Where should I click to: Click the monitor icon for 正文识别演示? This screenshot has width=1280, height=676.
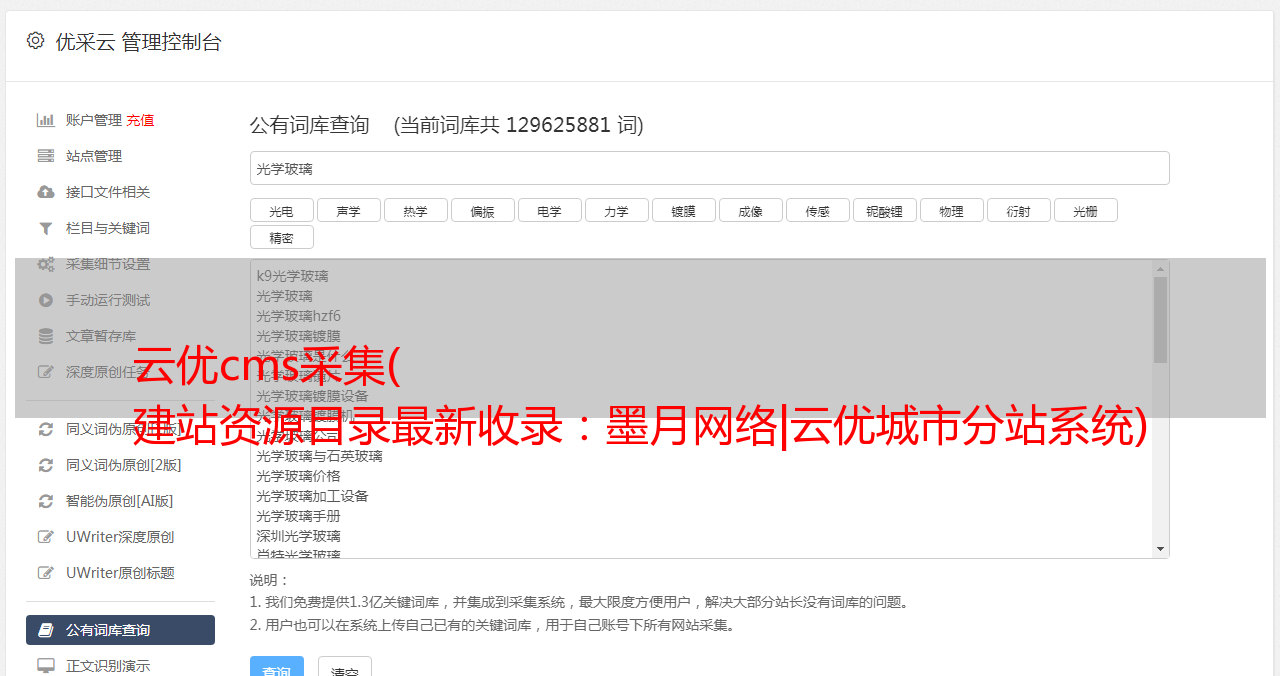[x=46, y=665]
